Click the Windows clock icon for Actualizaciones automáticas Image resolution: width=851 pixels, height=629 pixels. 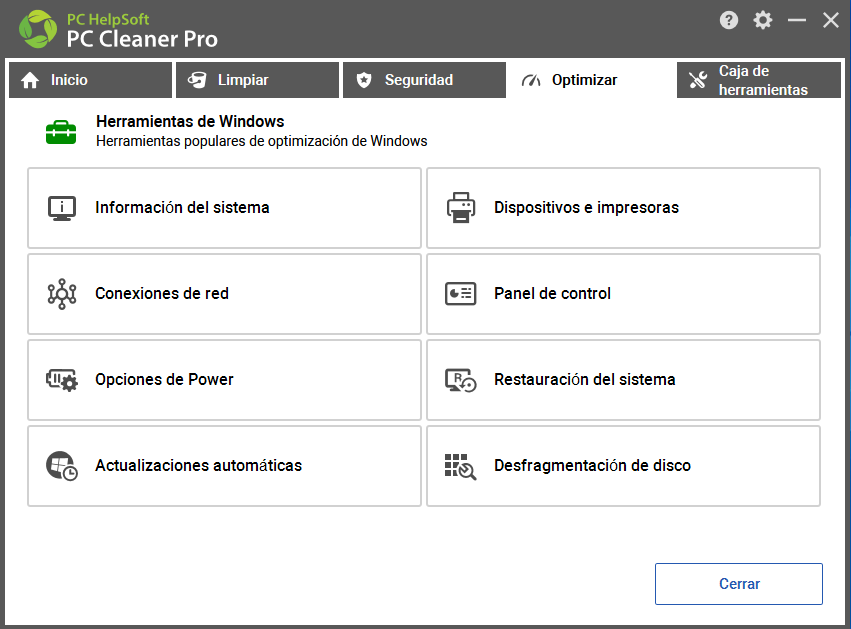(62, 466)
